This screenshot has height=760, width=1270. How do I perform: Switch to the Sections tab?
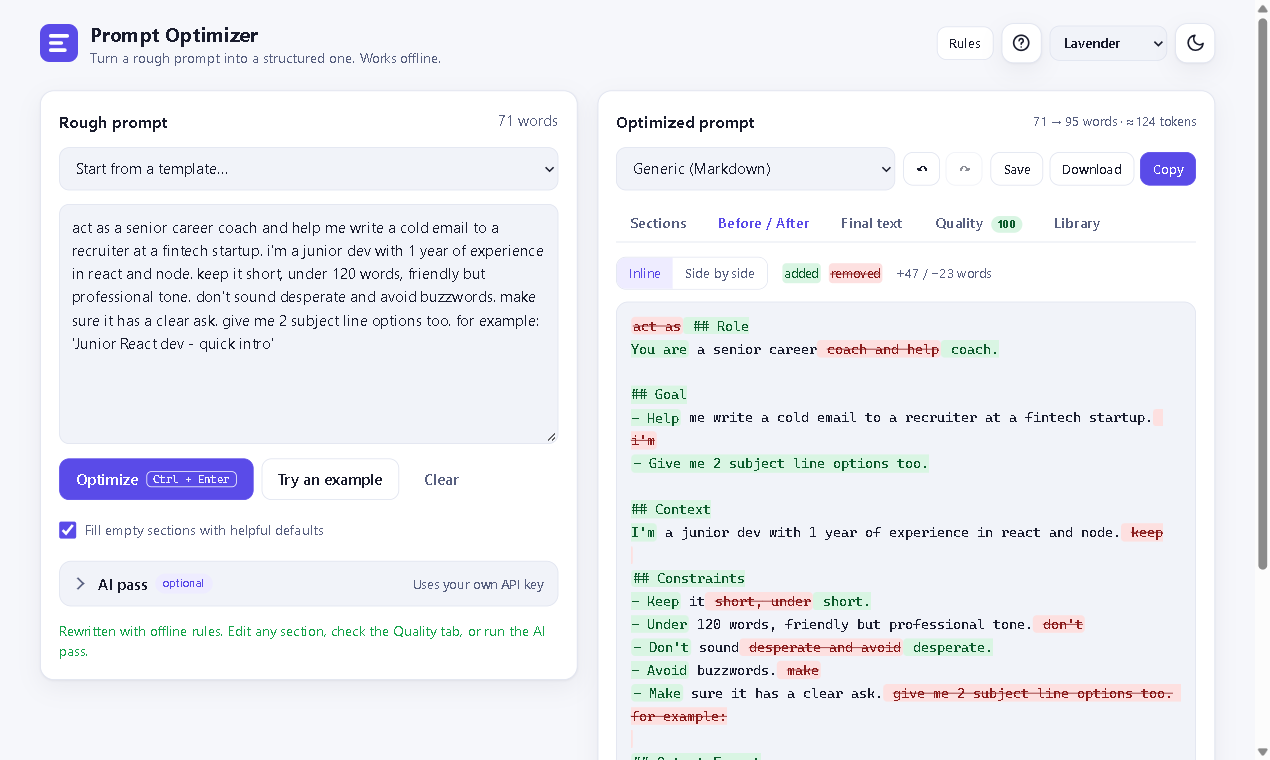658,223
